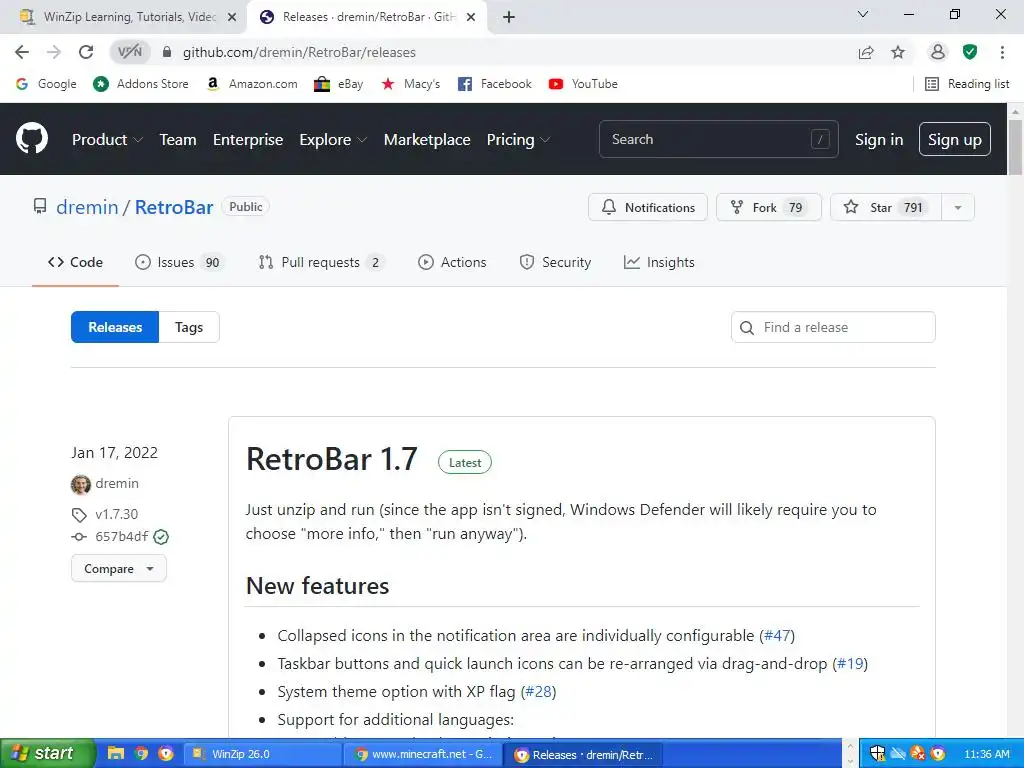The height and width of the screenshot is (768, 1024).
Task: Switch to the Code tab
Action: [75, 262]
